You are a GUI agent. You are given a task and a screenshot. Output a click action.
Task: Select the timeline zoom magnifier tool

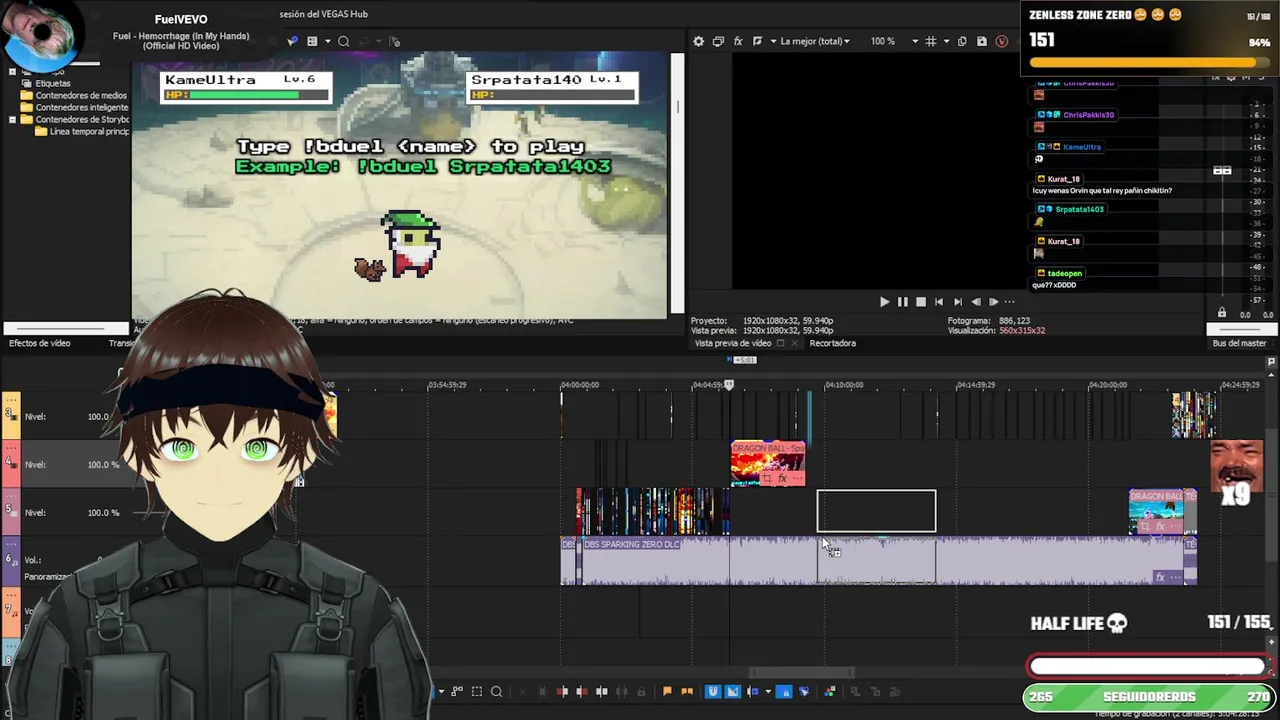pyautogui.click(x=496, y=691)
